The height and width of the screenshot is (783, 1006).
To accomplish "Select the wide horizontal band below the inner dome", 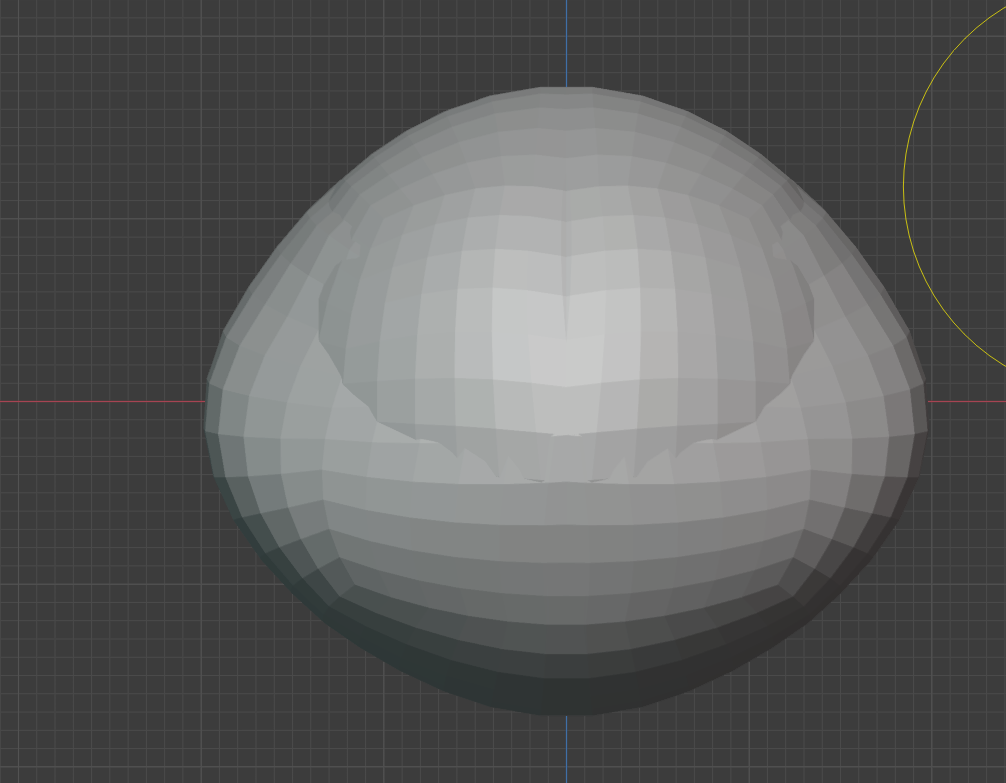I will point(565,507).
